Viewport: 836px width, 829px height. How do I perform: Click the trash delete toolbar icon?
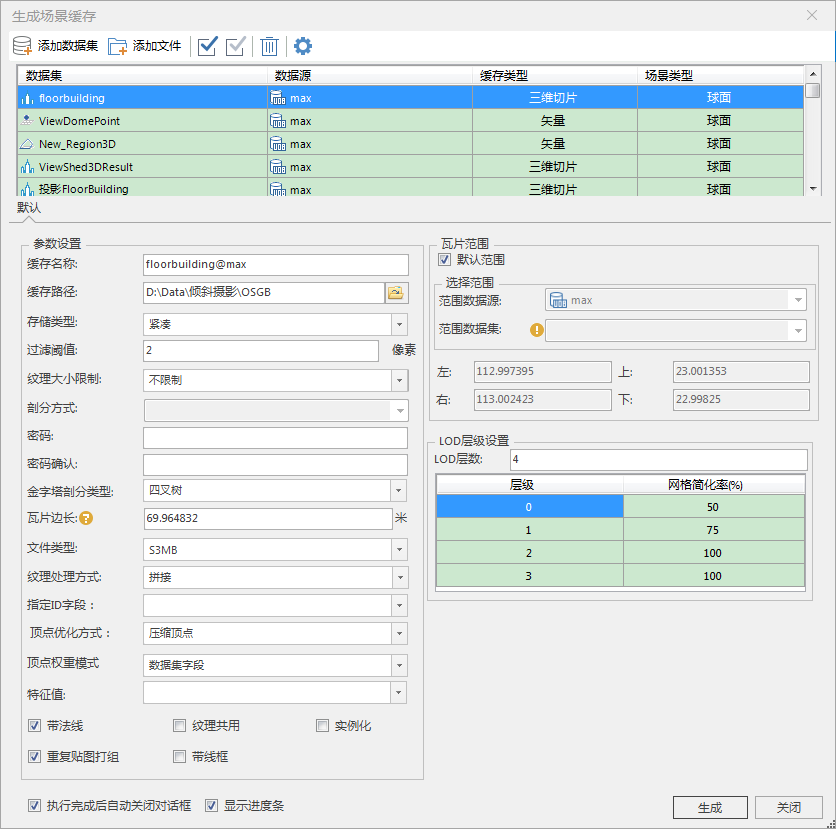[x=269, y=46]
